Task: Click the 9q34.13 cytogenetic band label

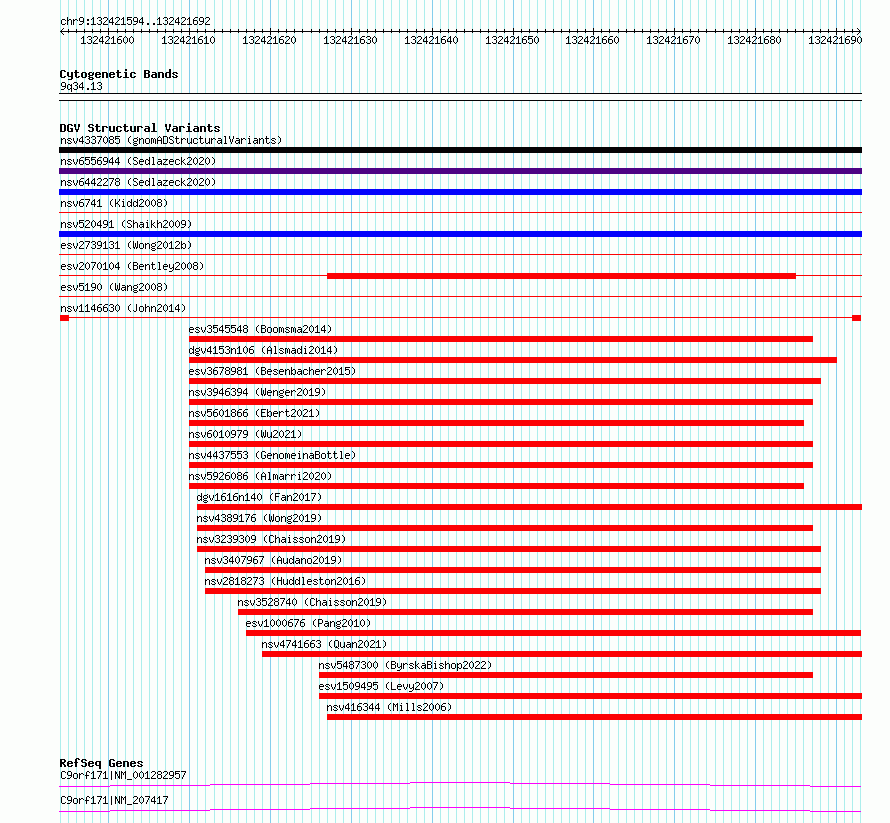Action: 81,86
